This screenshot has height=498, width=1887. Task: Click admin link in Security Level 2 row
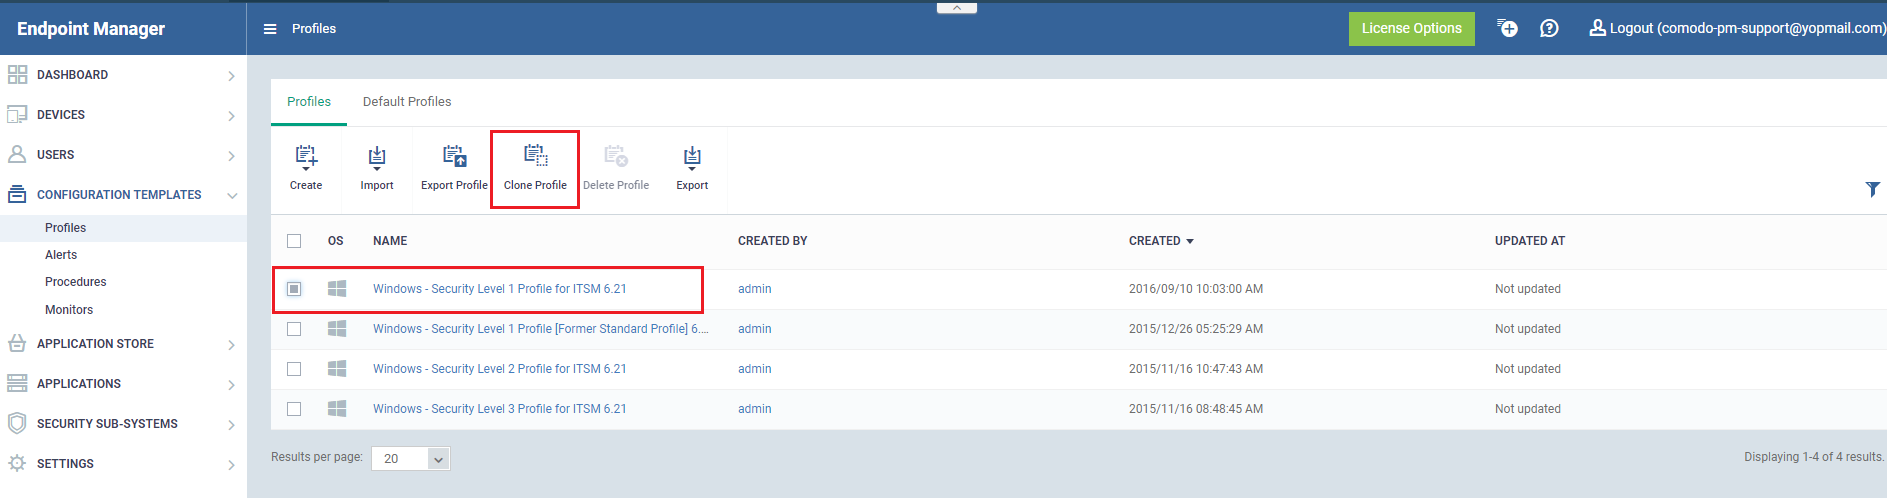(x=755, y=369)
